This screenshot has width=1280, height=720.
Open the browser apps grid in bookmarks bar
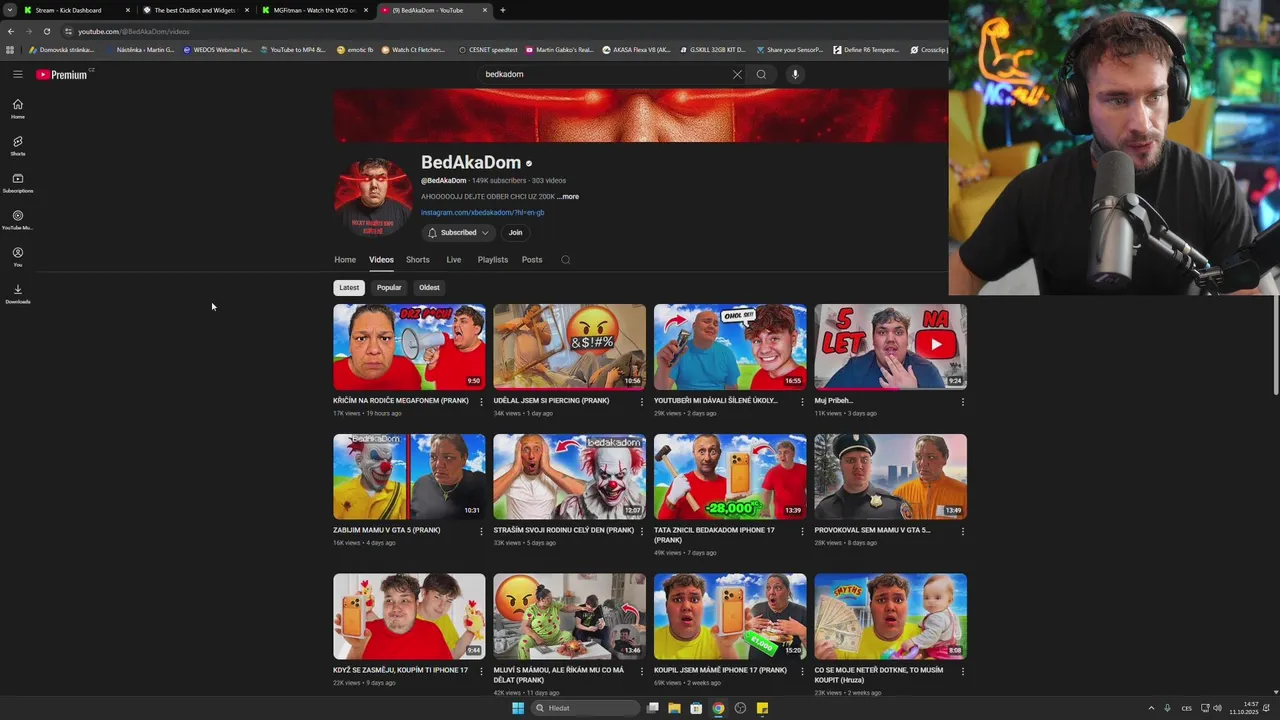coord(10,49)
